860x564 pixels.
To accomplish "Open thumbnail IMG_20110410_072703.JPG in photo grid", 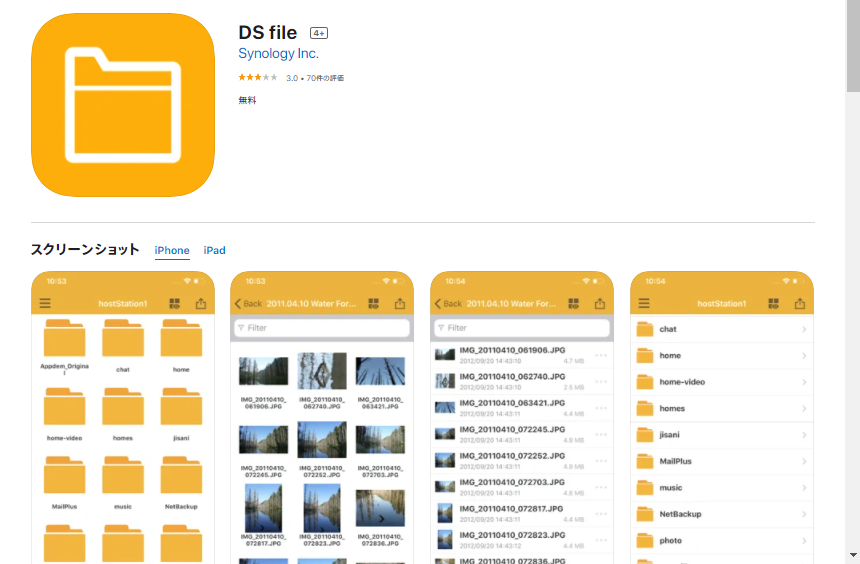I will (x=380, y=439).
